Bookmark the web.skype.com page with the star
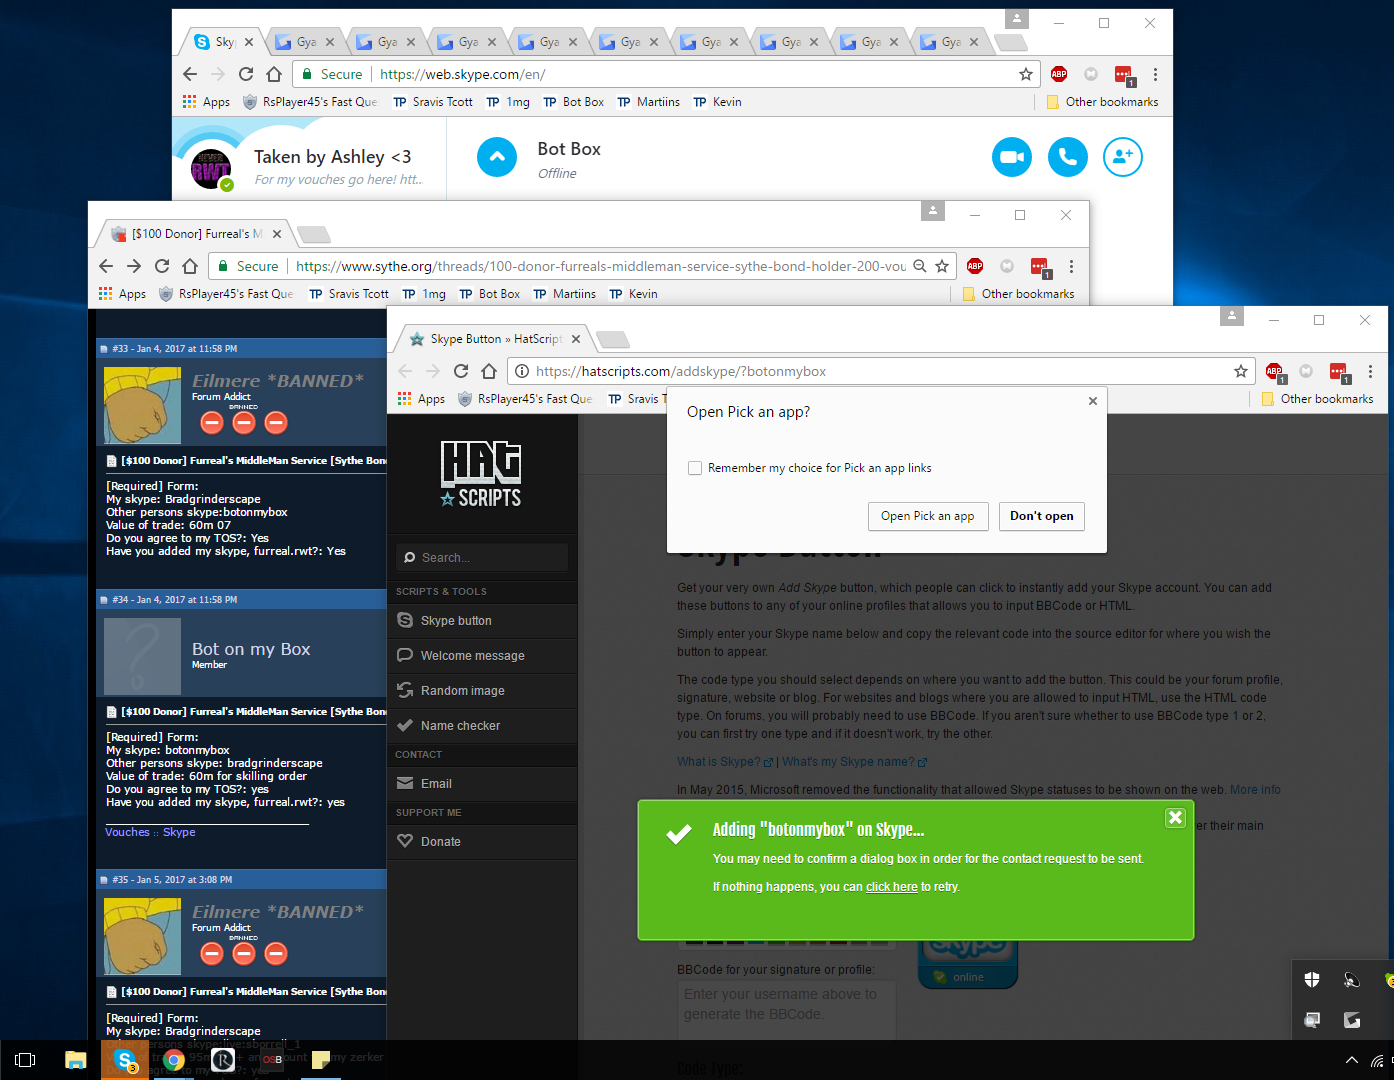Screen dimensions: 1394x1080 click(1026, 74)
